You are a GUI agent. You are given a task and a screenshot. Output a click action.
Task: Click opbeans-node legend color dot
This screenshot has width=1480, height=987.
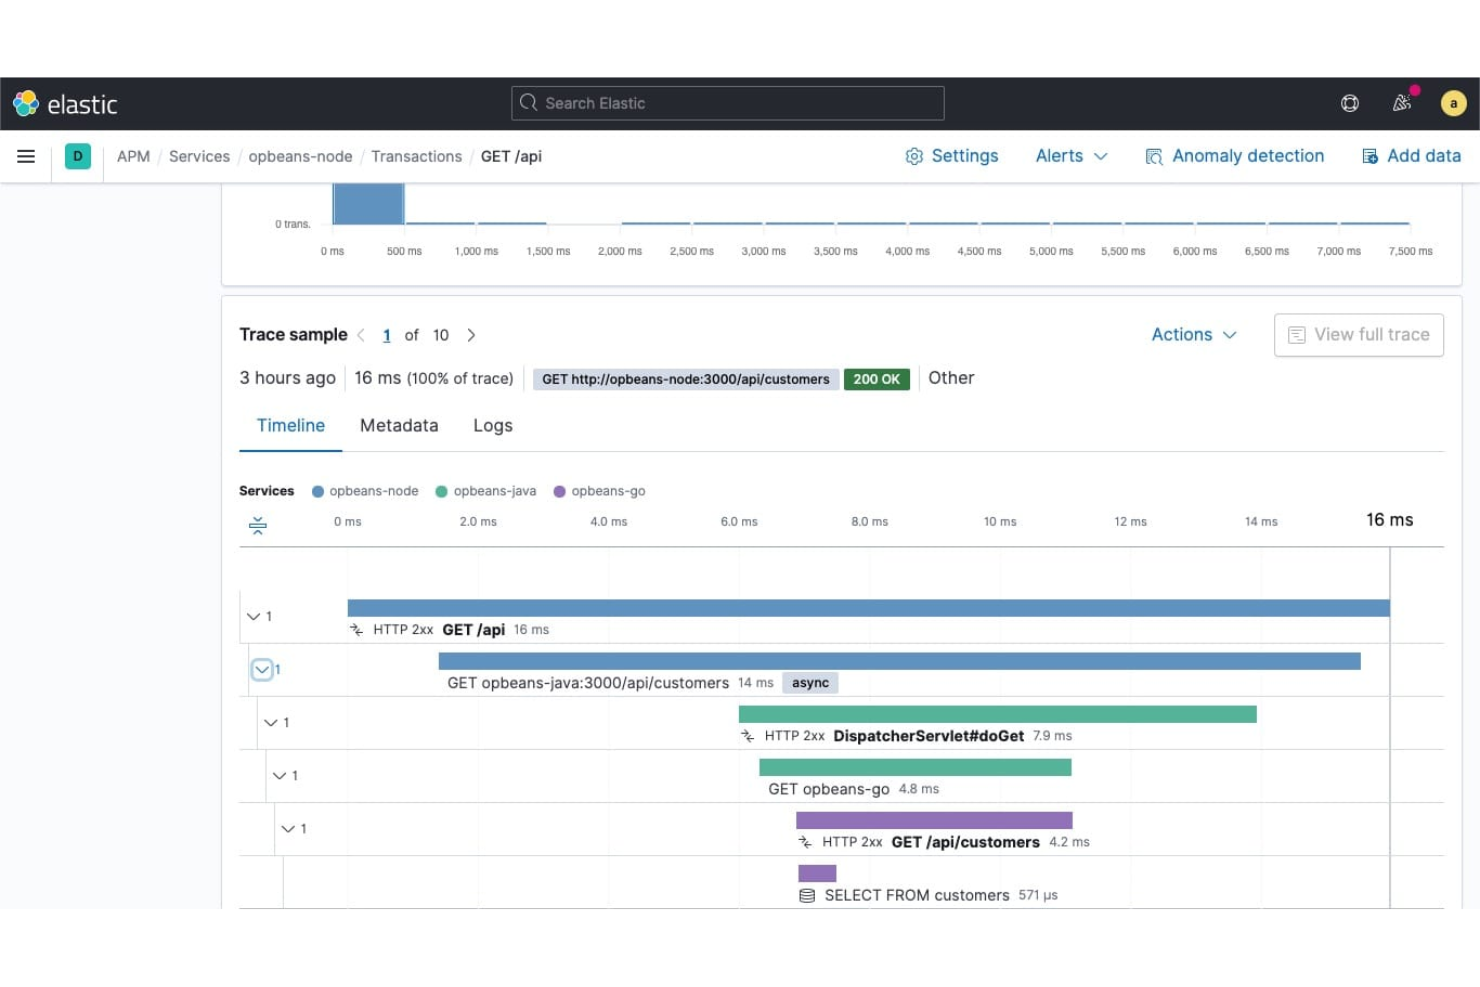(318, 492)
